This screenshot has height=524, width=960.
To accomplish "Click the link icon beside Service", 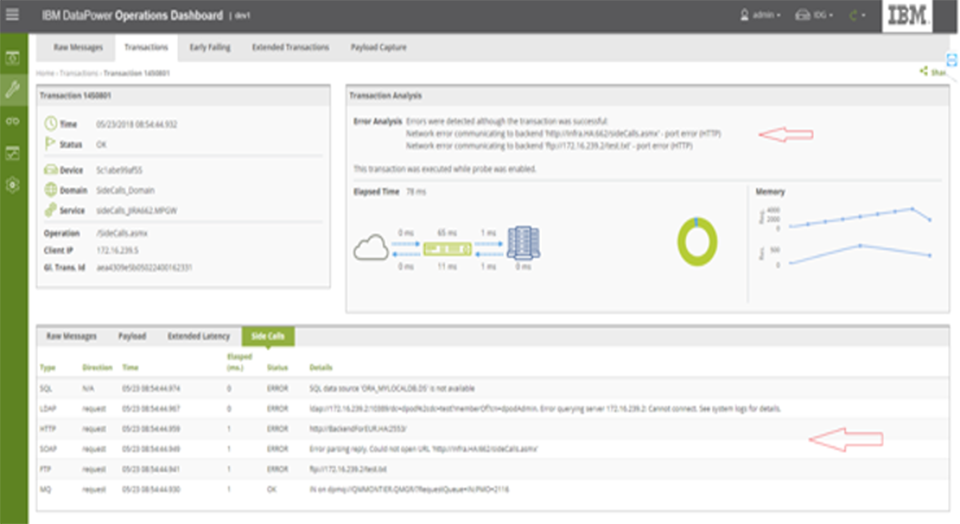I will pyautogui.click(x=50, y=210).
